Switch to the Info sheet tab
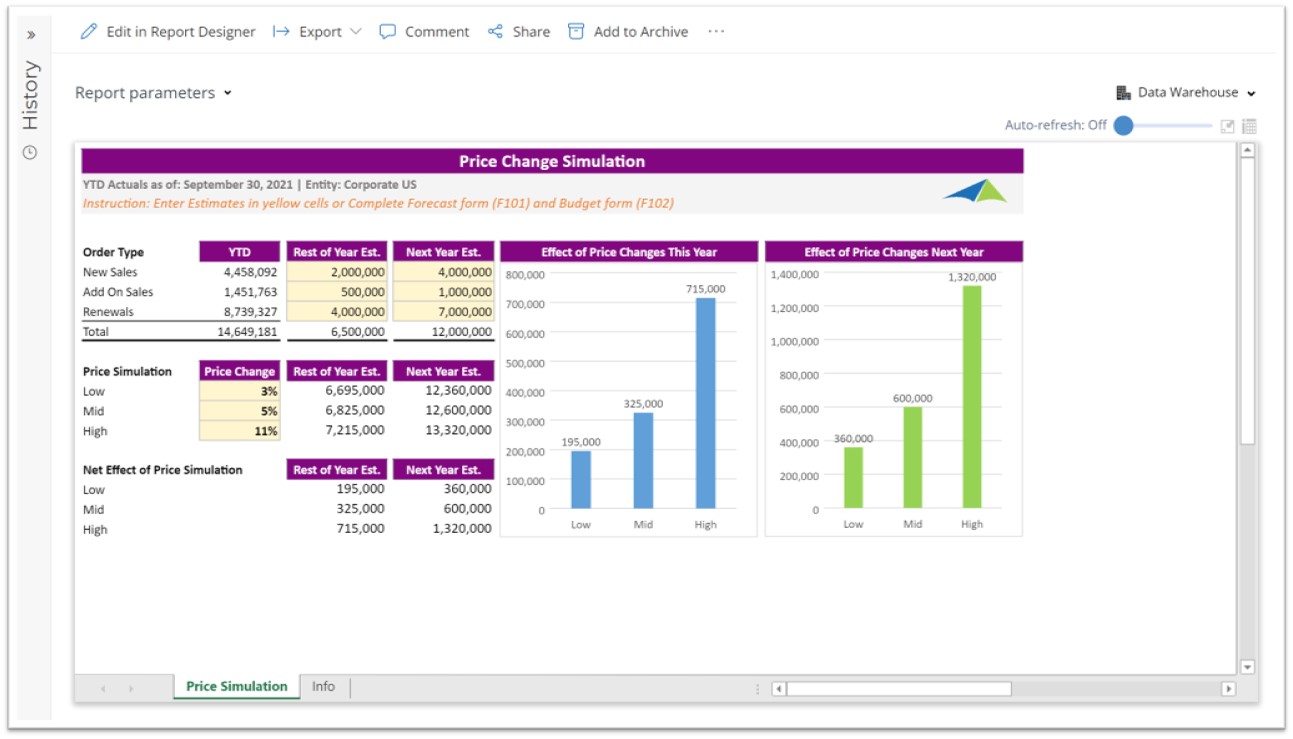 pyautogui.click(x=323, y=687)
